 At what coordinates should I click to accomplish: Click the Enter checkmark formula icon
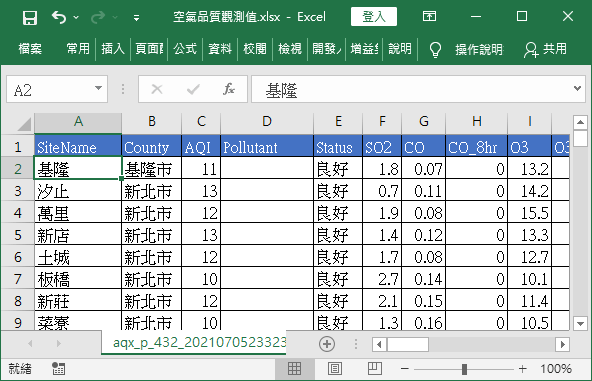pyautogui.click(x=193, y=89)
